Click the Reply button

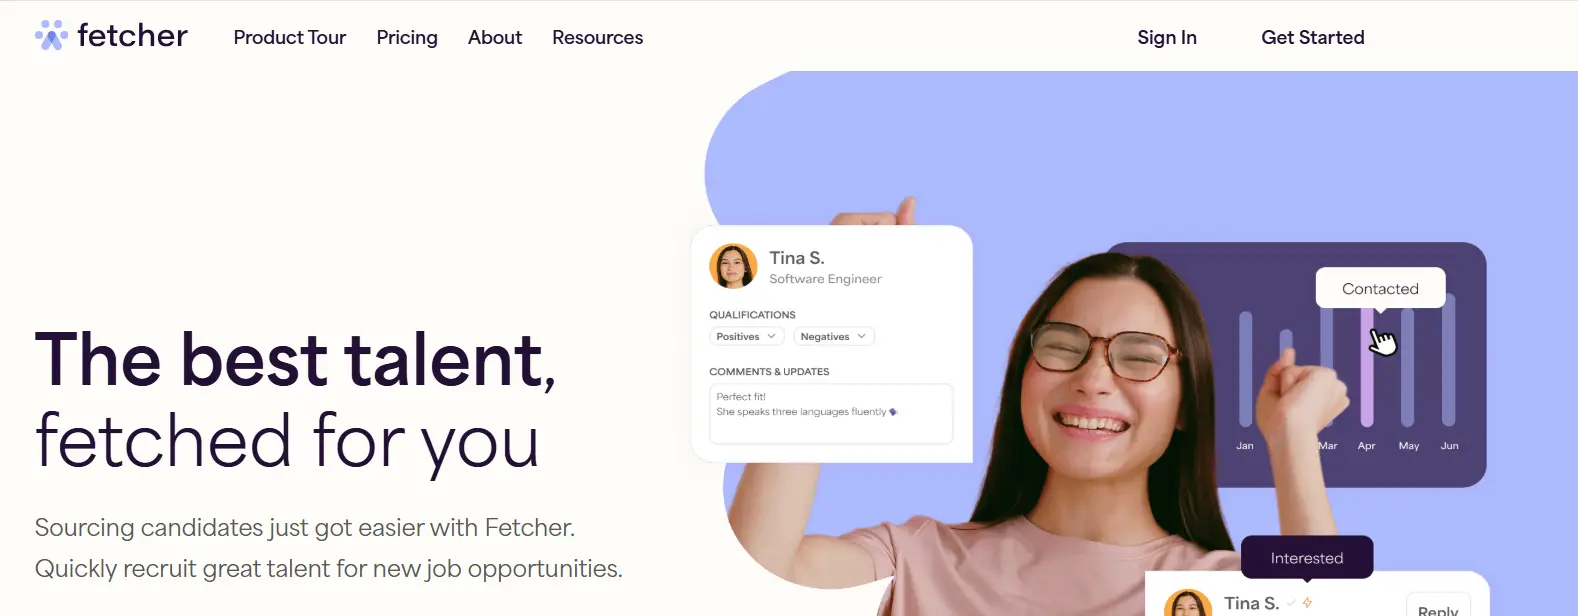pos(1438,605)
